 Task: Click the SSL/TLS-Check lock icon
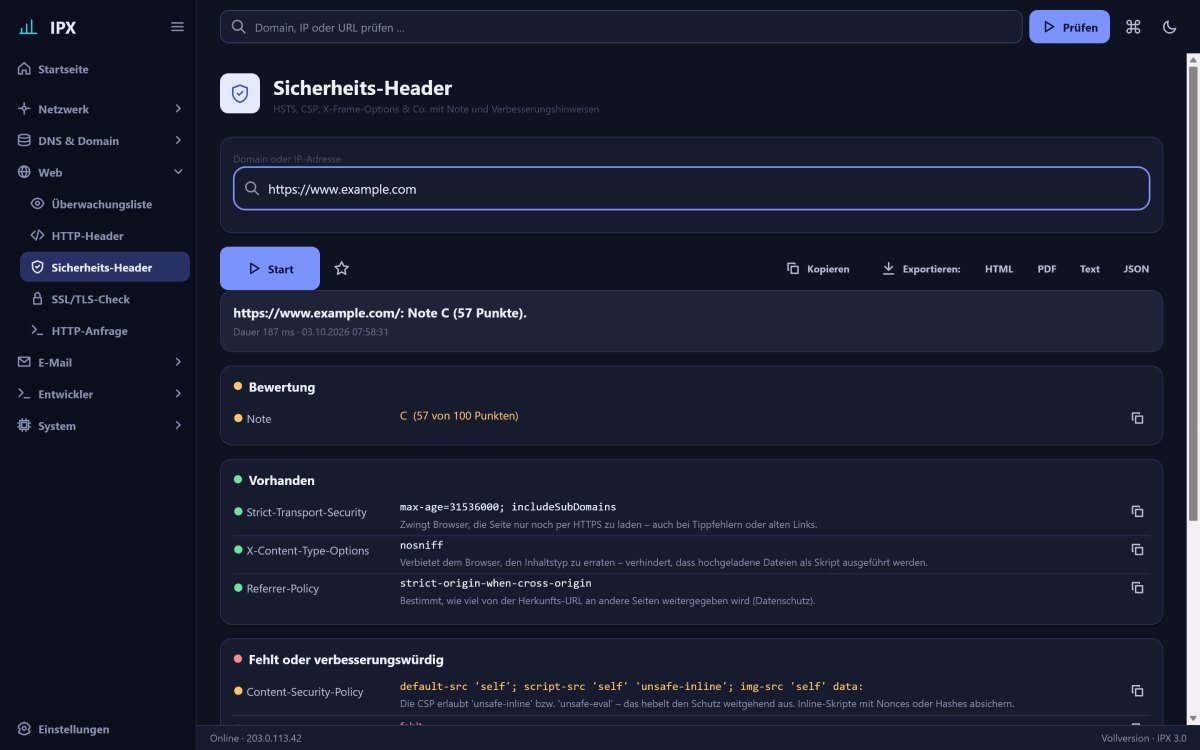(37, 298)
